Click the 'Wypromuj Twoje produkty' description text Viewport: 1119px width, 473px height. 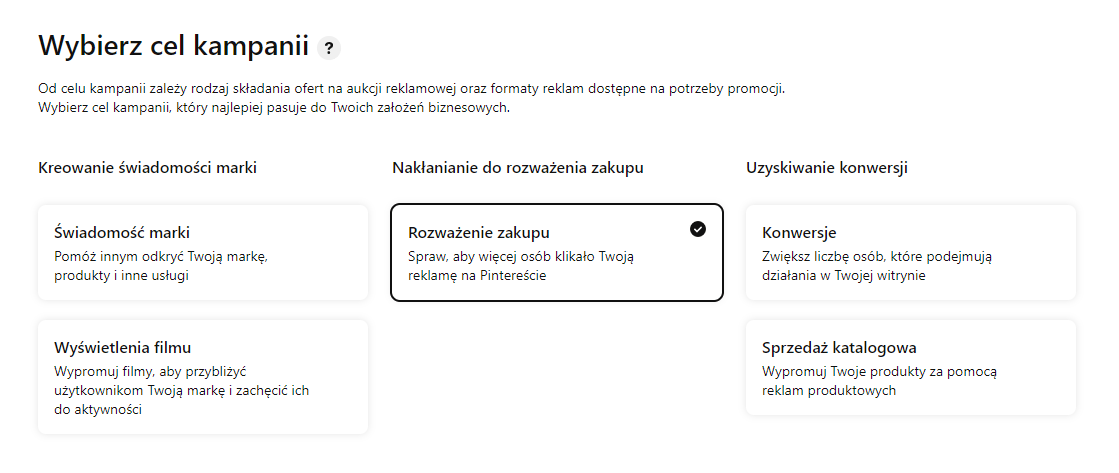click(879, 372)
